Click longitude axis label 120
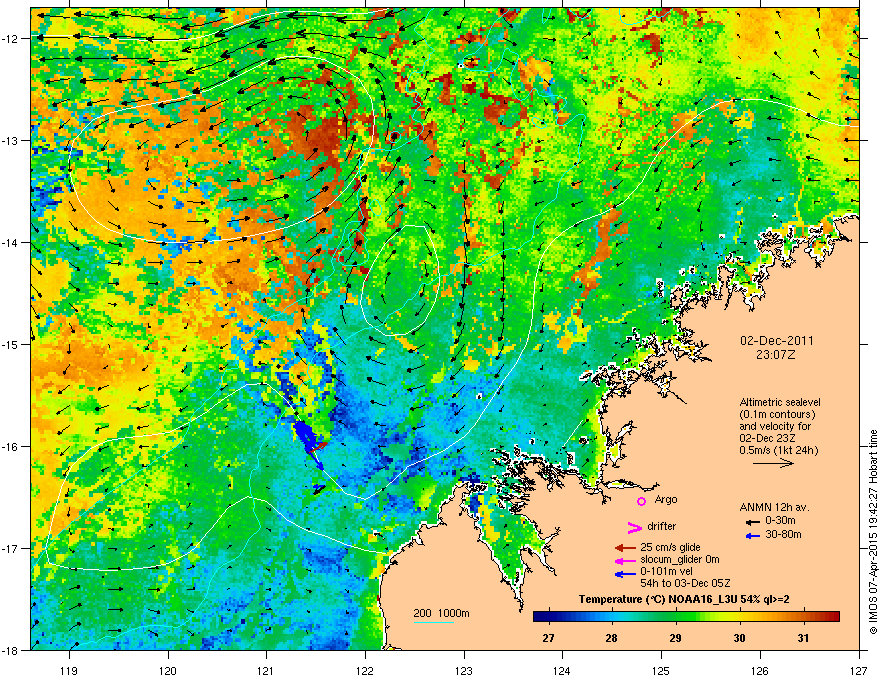Screen dimensions: 880x680 point(168,670)
